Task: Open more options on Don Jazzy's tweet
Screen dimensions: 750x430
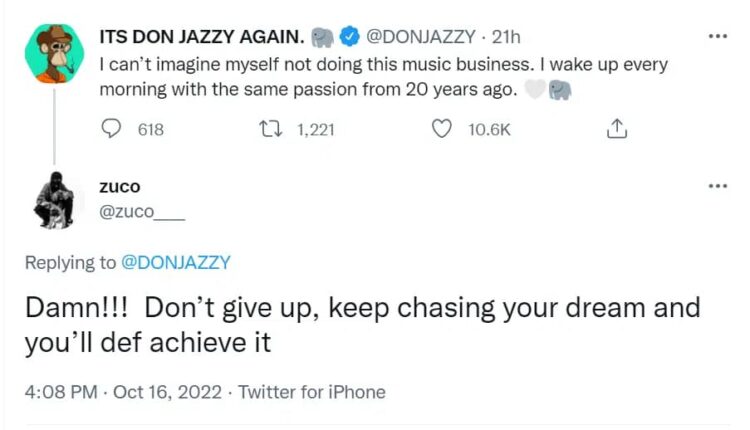Action: pyautogui.click(x=717, y=37)
